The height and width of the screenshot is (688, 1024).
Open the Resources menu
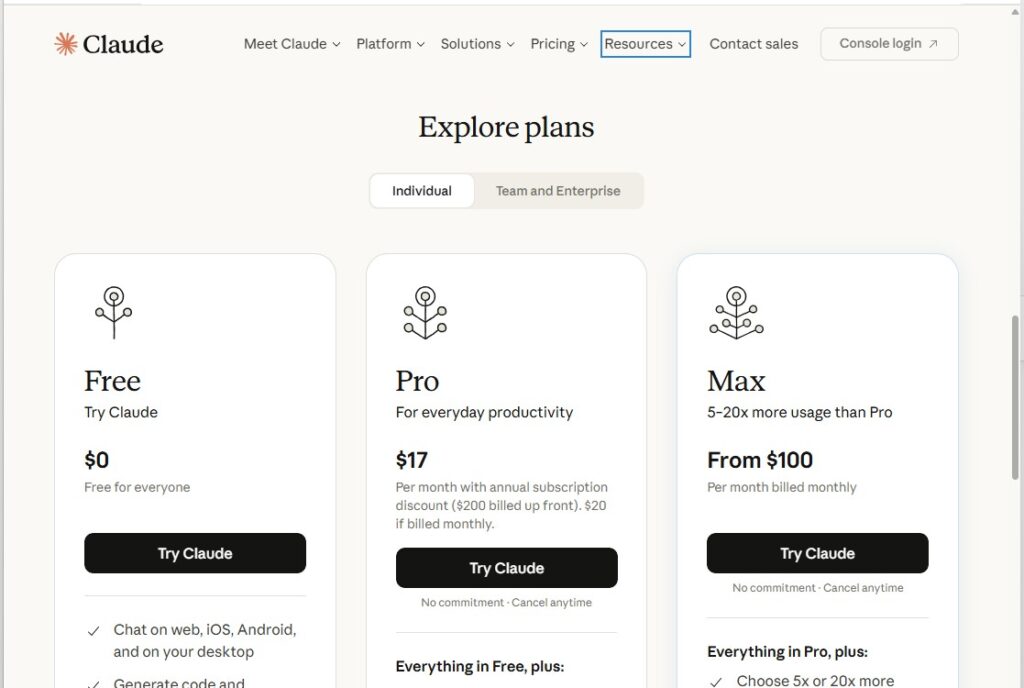click(645, 44)
